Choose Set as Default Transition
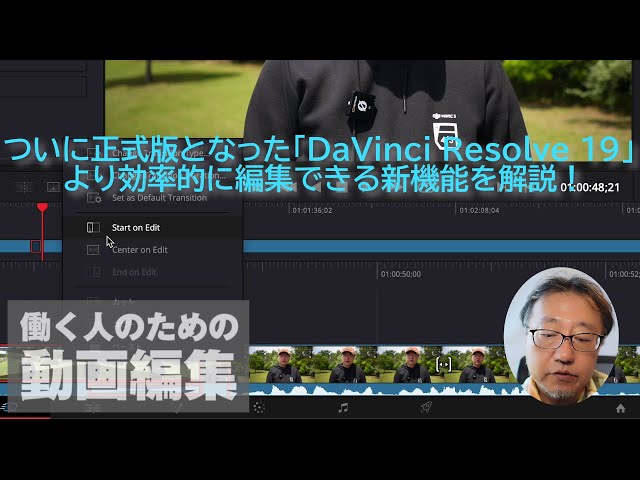The image size is (640, 480). pyautogui.click(x=159, y=198)
